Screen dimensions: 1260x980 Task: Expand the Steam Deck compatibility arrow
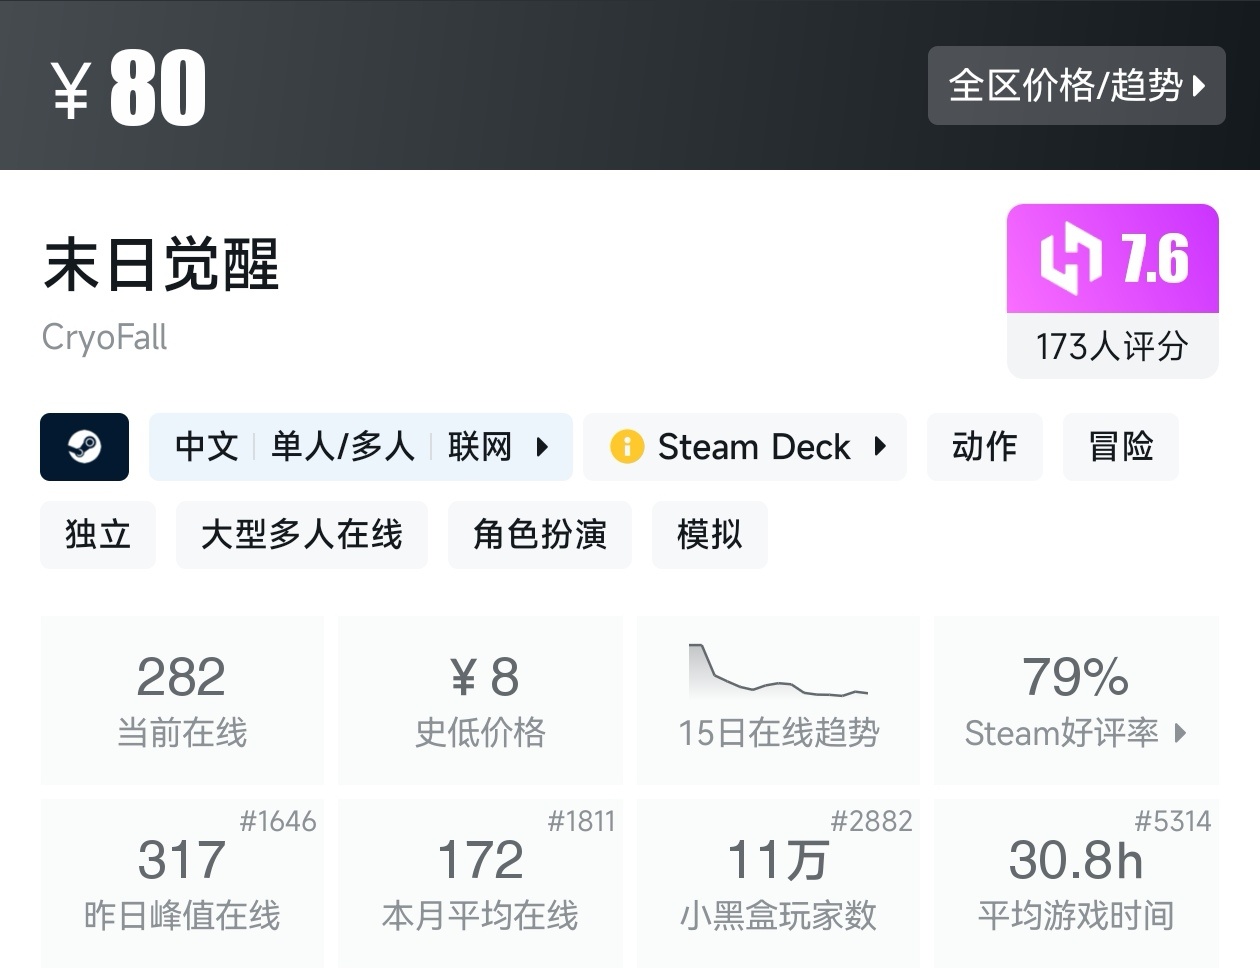point(880,446)
